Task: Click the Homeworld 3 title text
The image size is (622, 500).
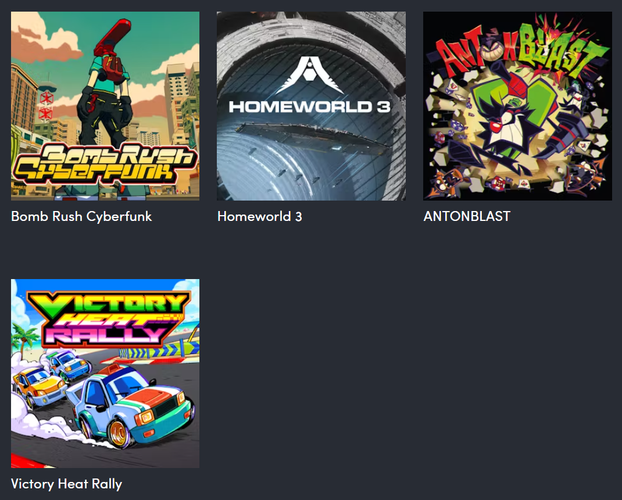Action: 260,216
